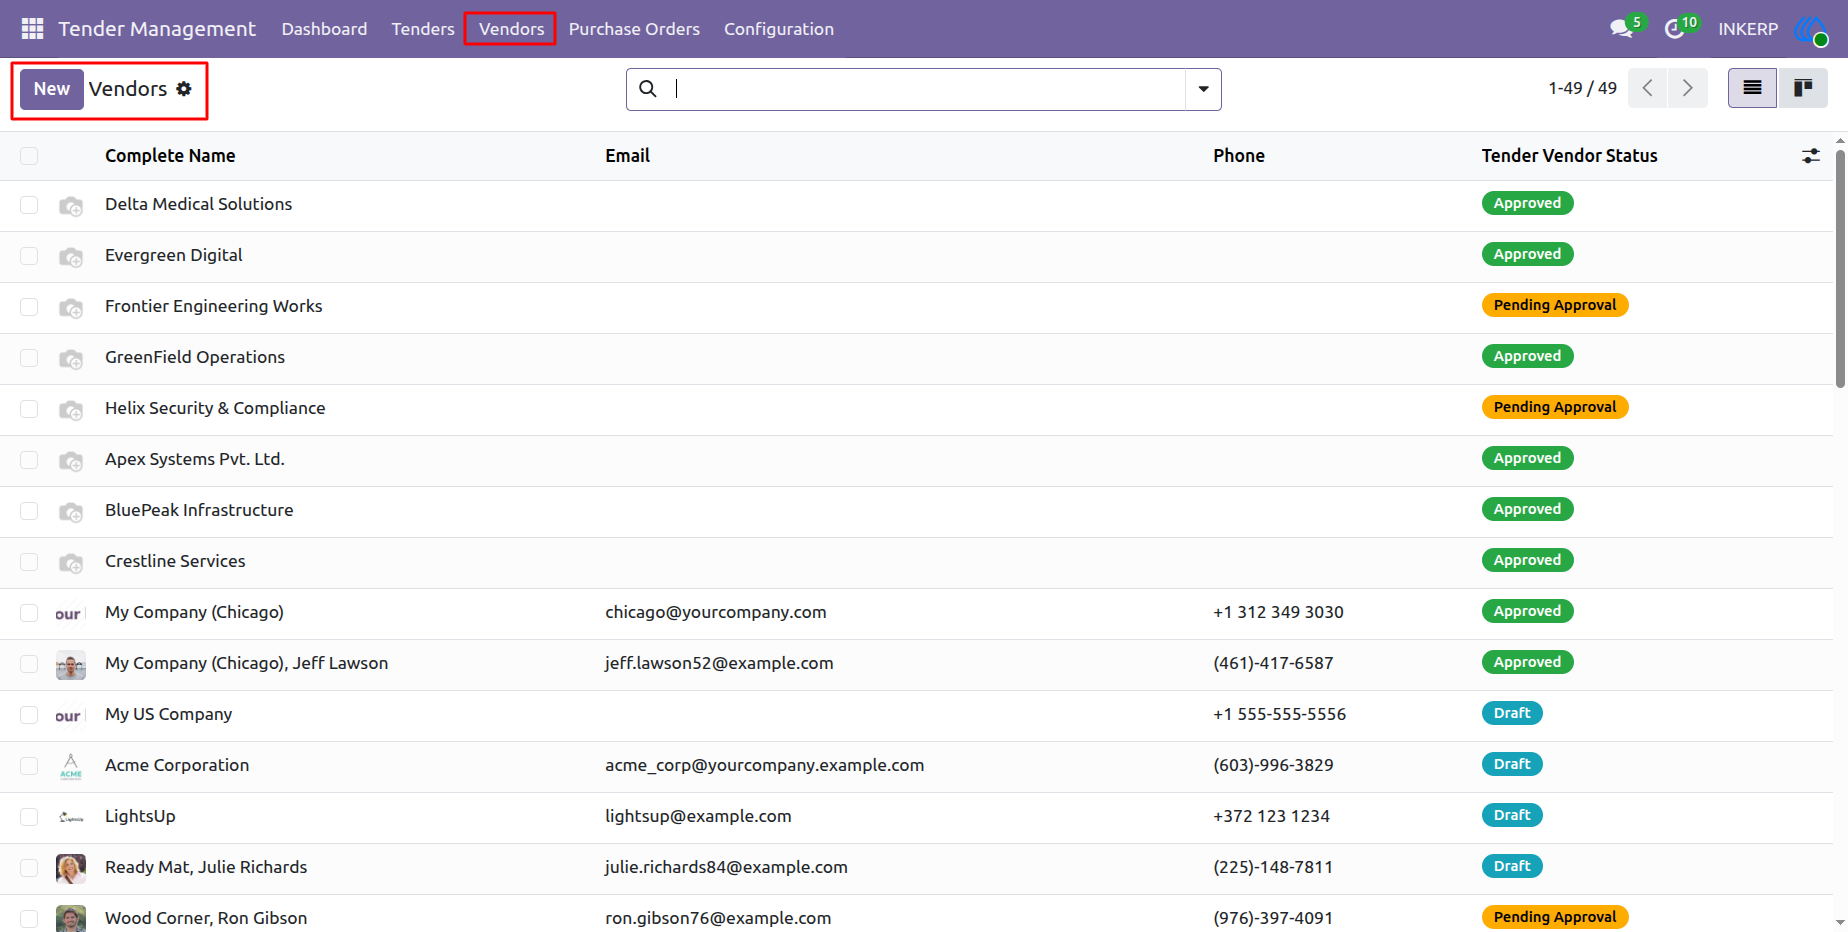Toggle the select-all header checkbox
Viewport: 1848px width, 932px height.
(x=29, y=156)
